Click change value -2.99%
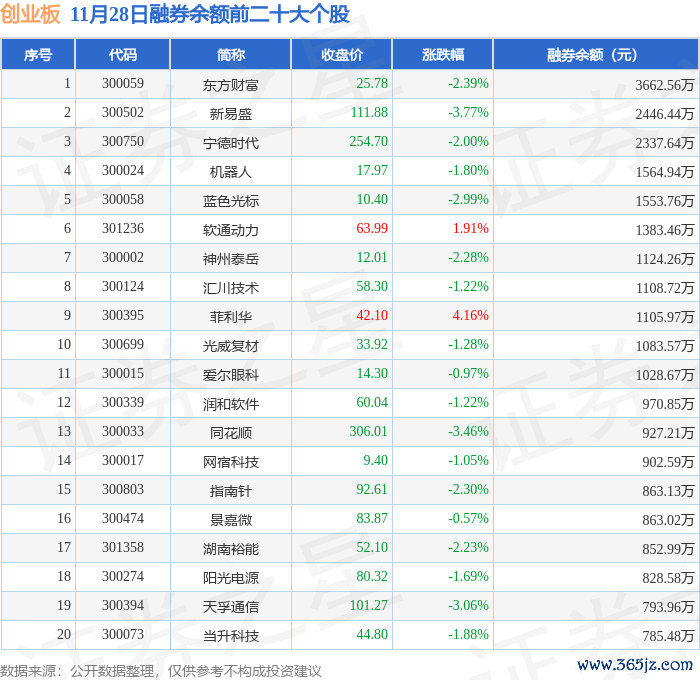The image size is (700, 680). (x=468, y=199)
